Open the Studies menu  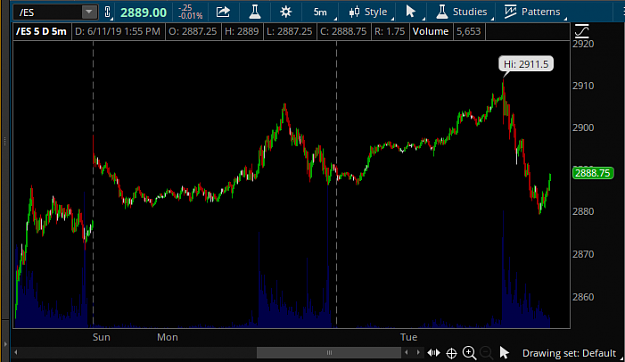(x=462, y=12)
